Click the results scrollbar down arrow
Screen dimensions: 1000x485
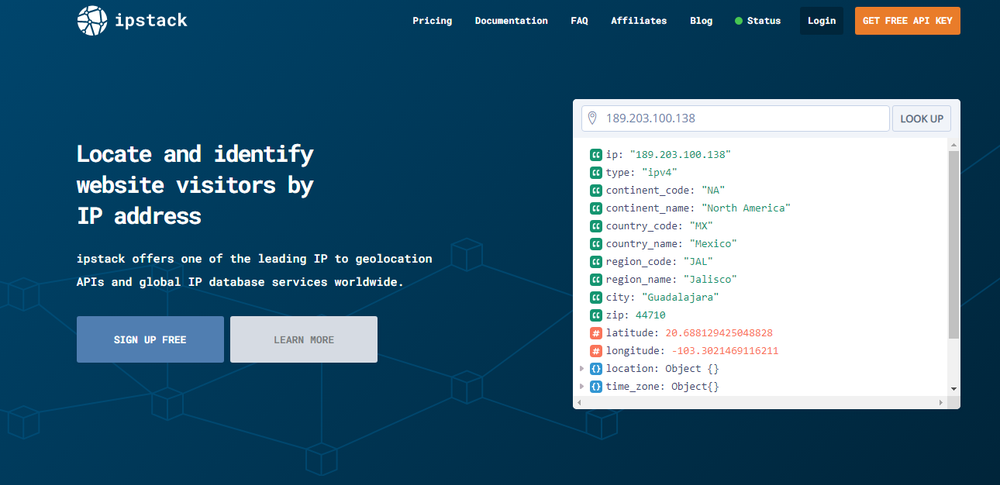coord(953,388)
